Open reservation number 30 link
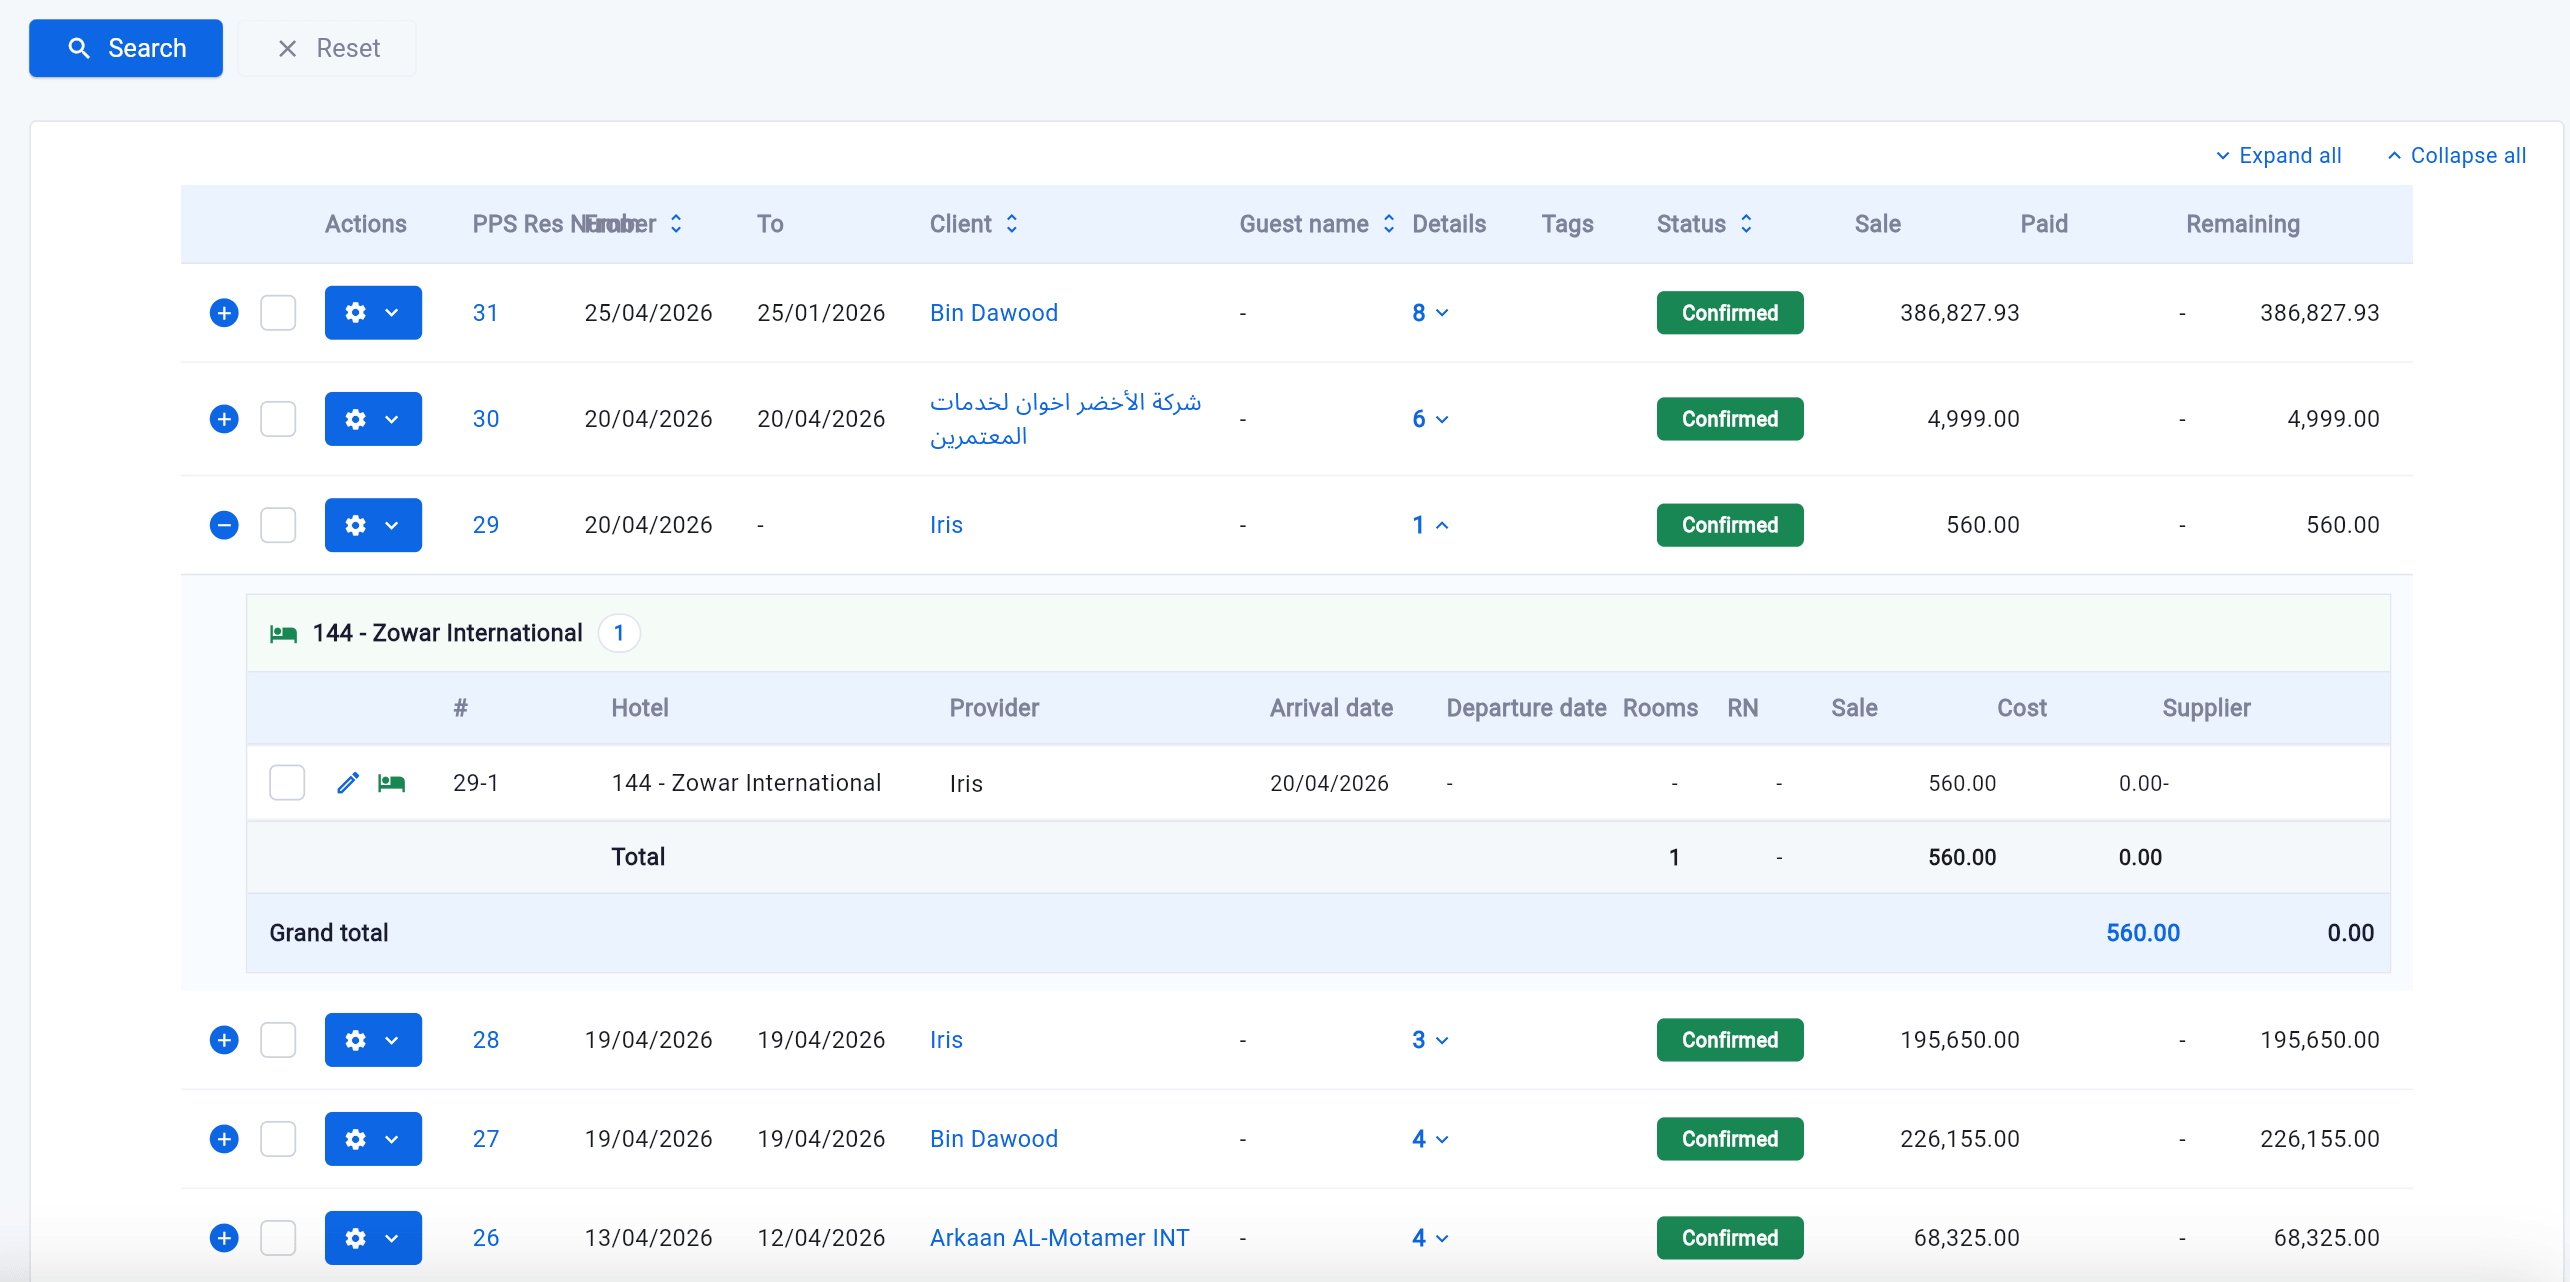2570x1282 pixels. point(485,419)
